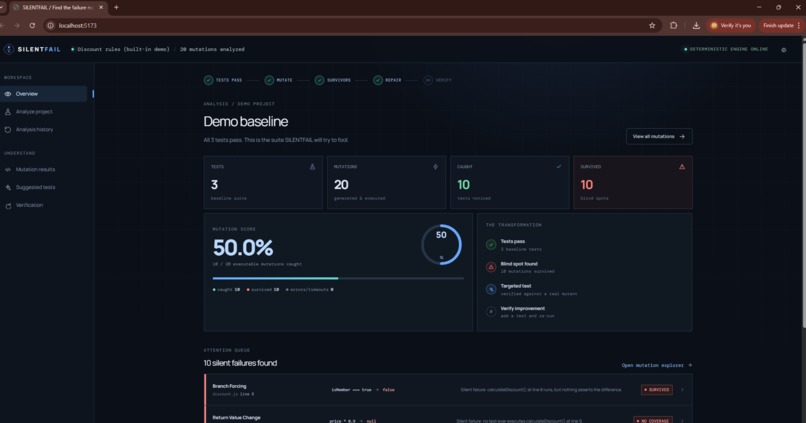Click the flask icon in Tests card
Viewport: 806px width, 423px height.
tap(312, 167)
